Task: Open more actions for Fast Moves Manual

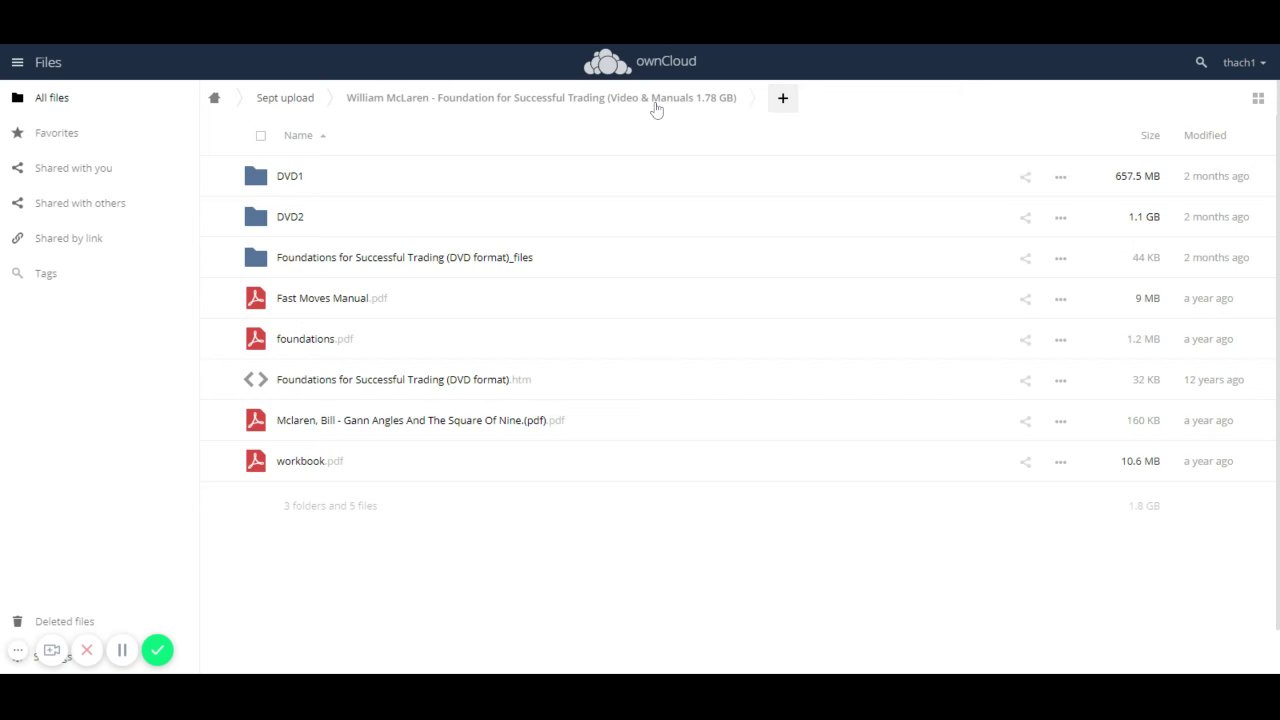Action: [1060, 299]
